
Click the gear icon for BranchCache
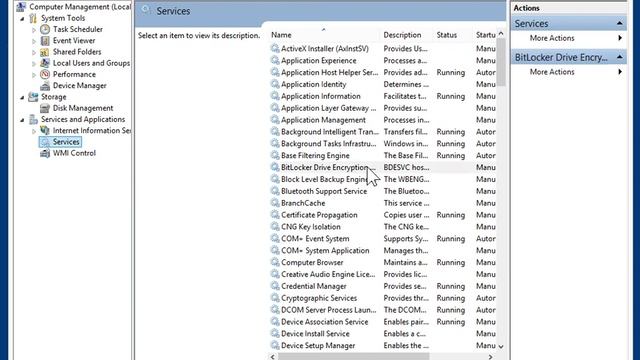coord(275,203)
